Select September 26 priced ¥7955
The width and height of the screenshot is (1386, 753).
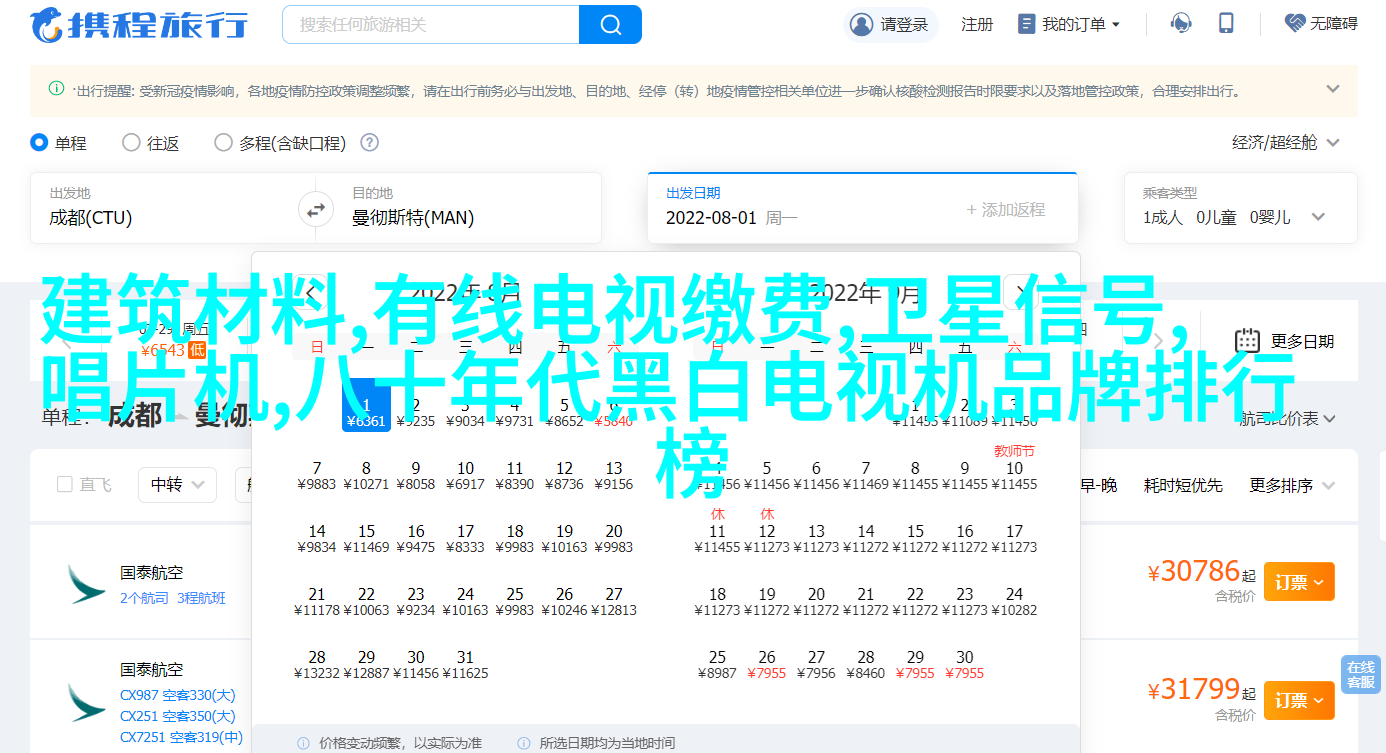[766, 664]
